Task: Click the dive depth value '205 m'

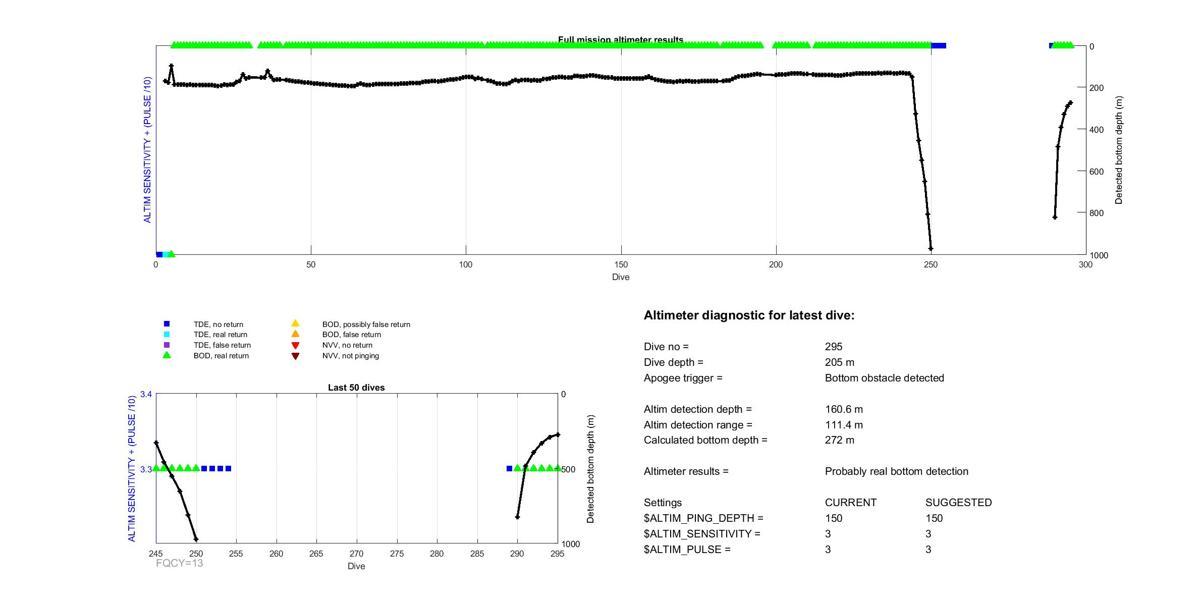Action: coord(840,362)
